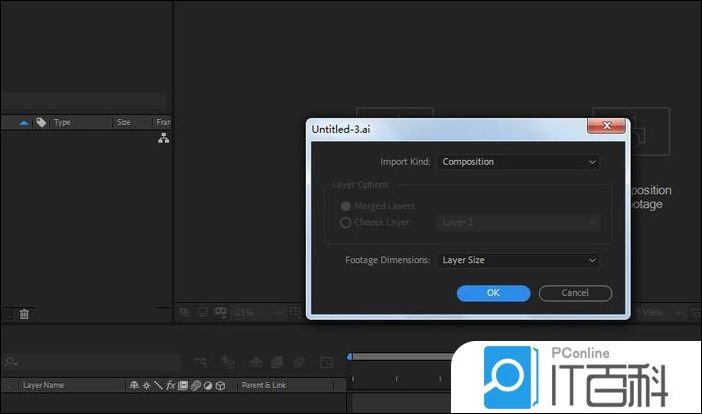Click the adjustment layer half-circle column icon

click(208, 385)
